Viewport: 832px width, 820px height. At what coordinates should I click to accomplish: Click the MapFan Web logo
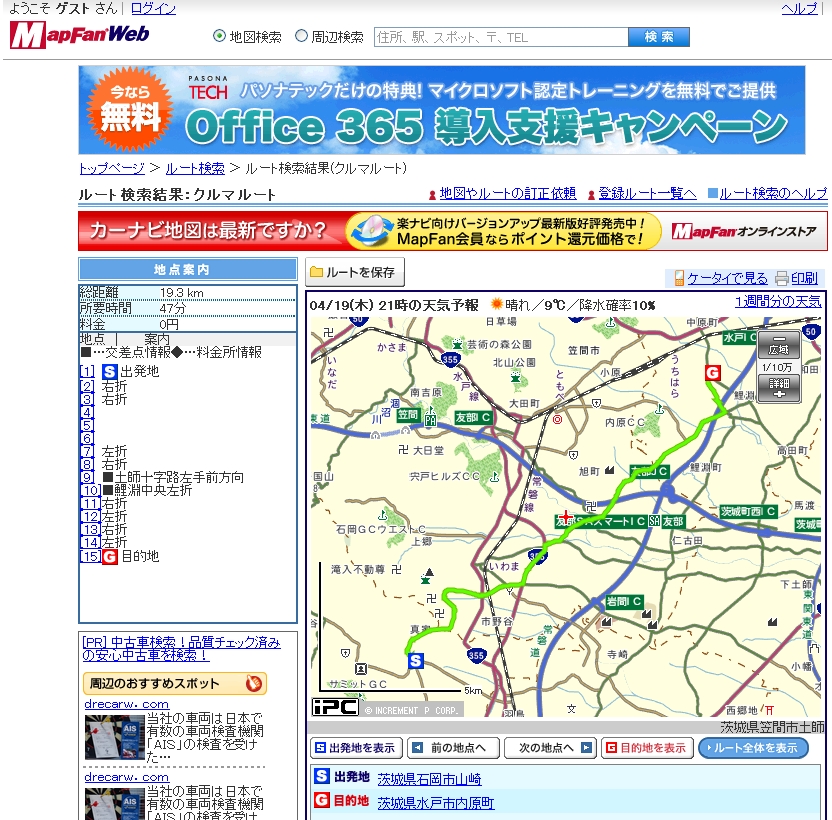(x=80, y=36)
